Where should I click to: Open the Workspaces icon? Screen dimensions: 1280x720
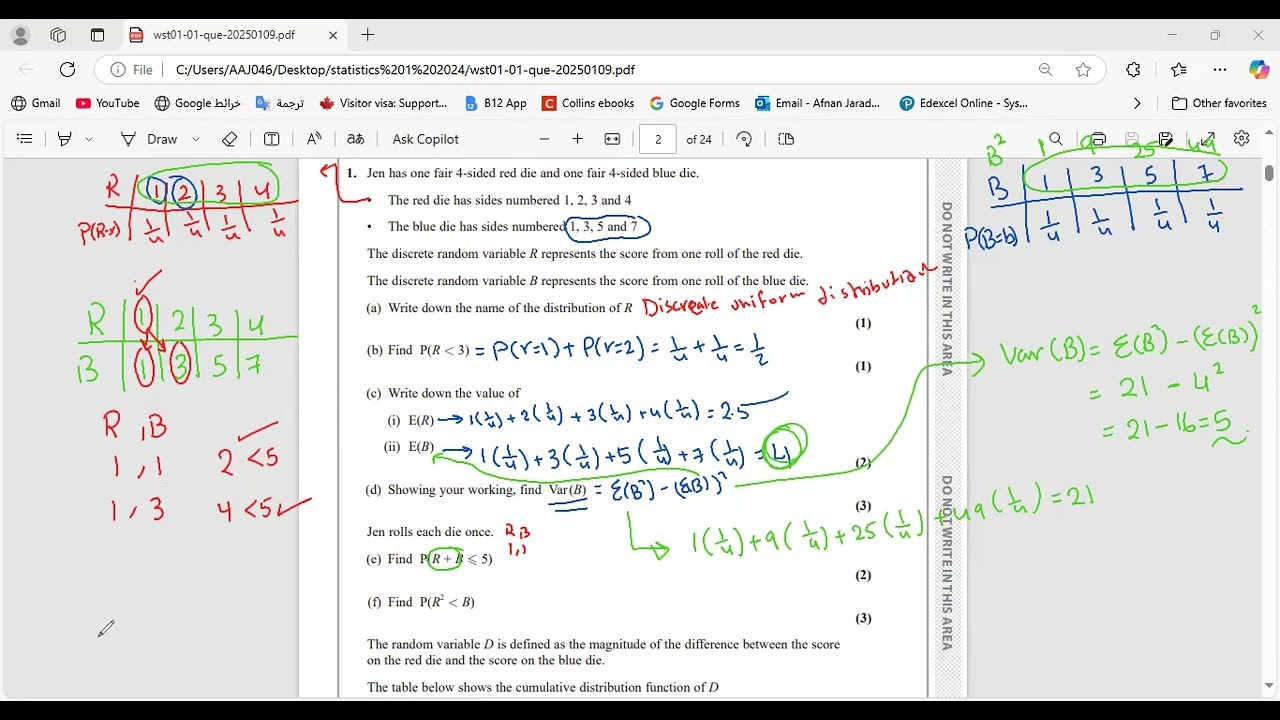pyautogui.click(x=58, y=35)
